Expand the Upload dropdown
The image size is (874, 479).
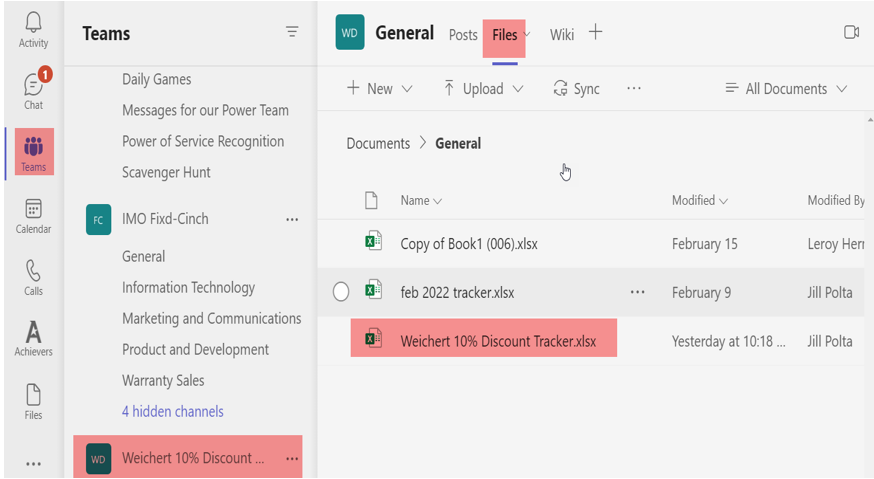[483, 89]
